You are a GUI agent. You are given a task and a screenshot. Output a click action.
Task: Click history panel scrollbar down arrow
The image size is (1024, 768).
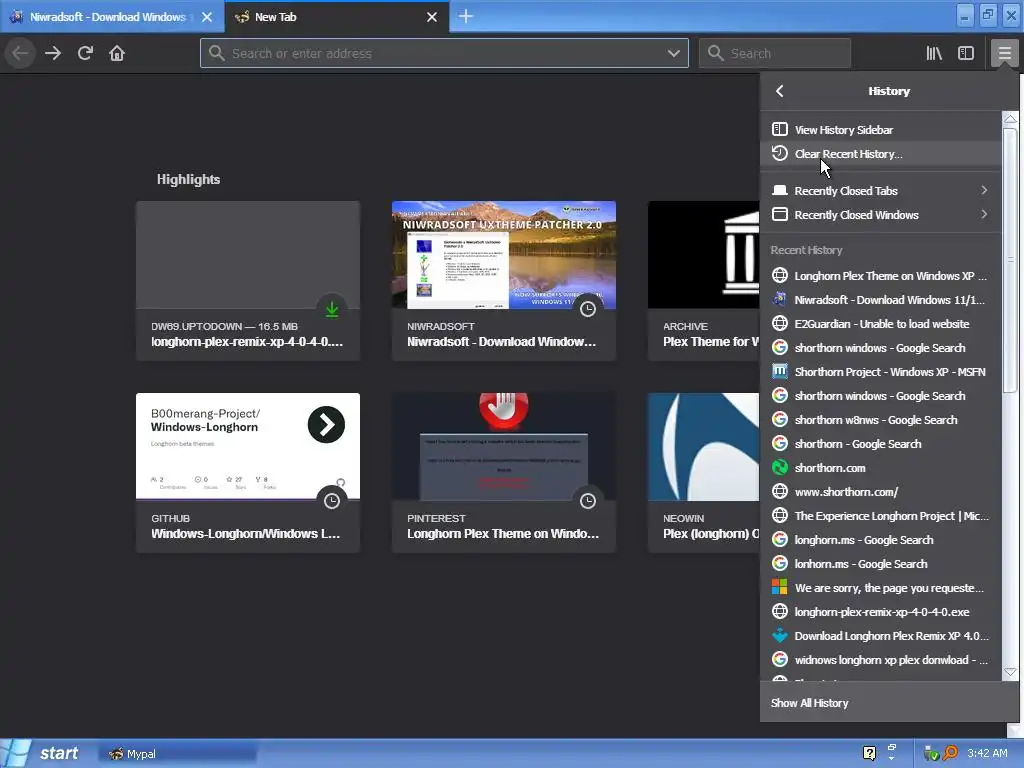click(x=1010, y=672)
